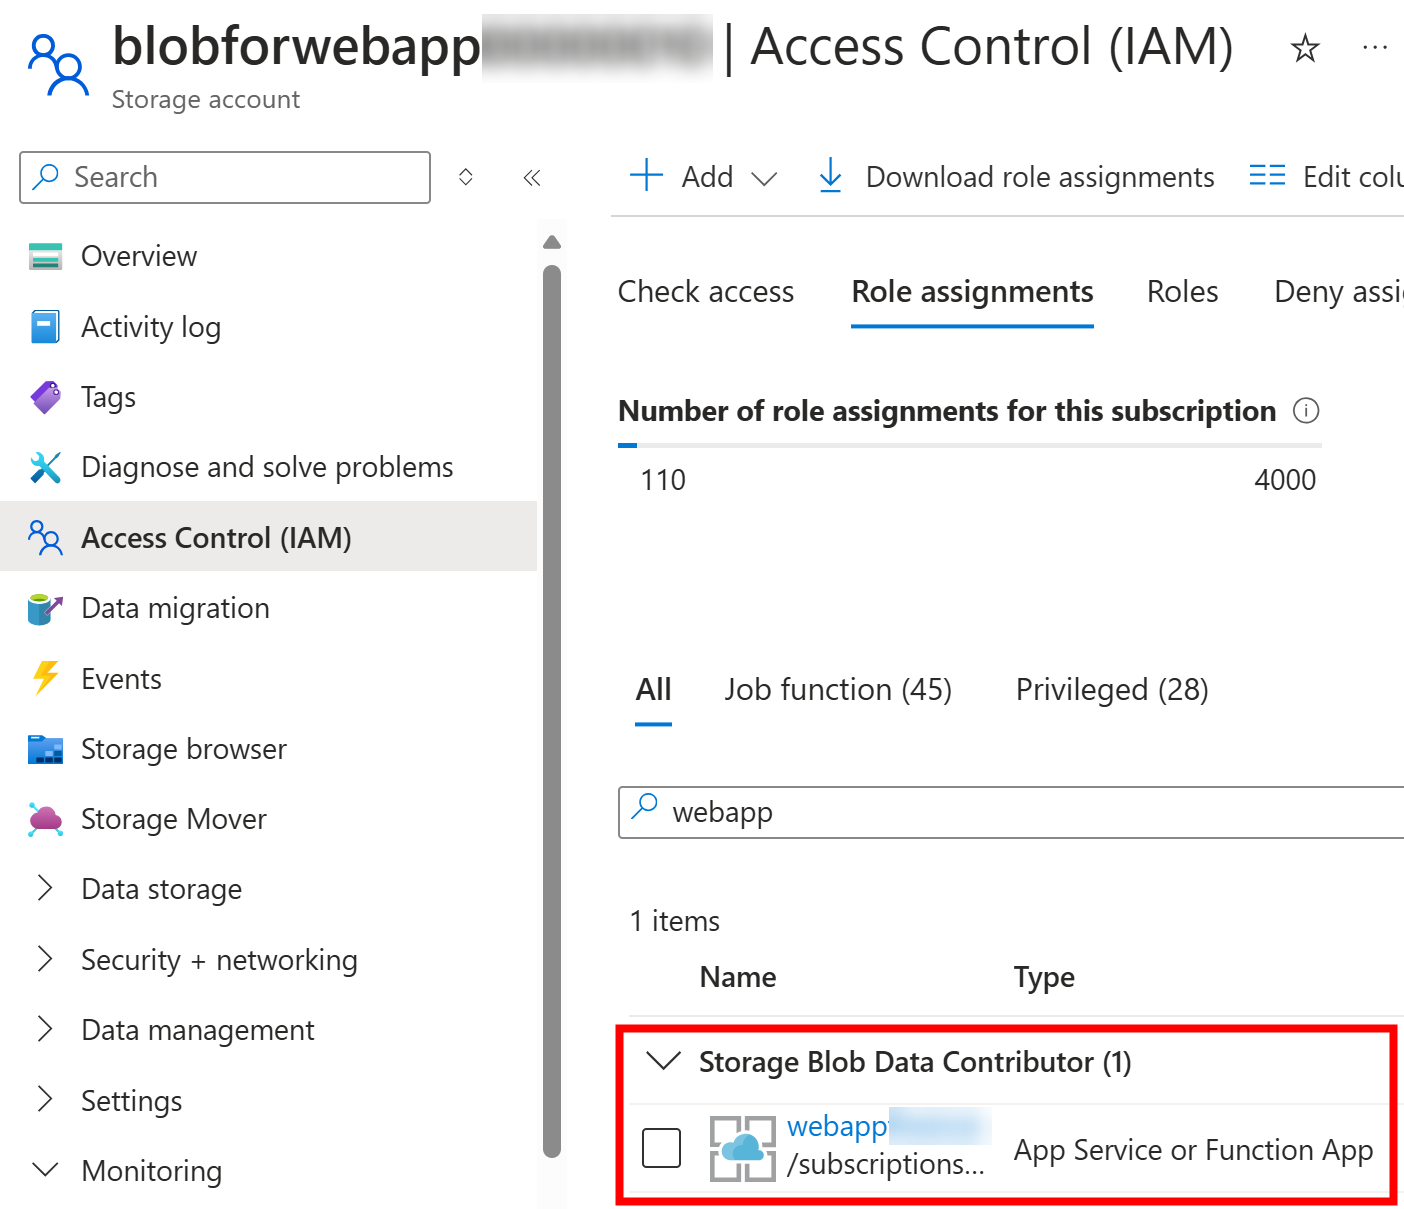Switch to the Check access tab
The height and width of the screenshot is (1209, 1404).
coord(706,292)
